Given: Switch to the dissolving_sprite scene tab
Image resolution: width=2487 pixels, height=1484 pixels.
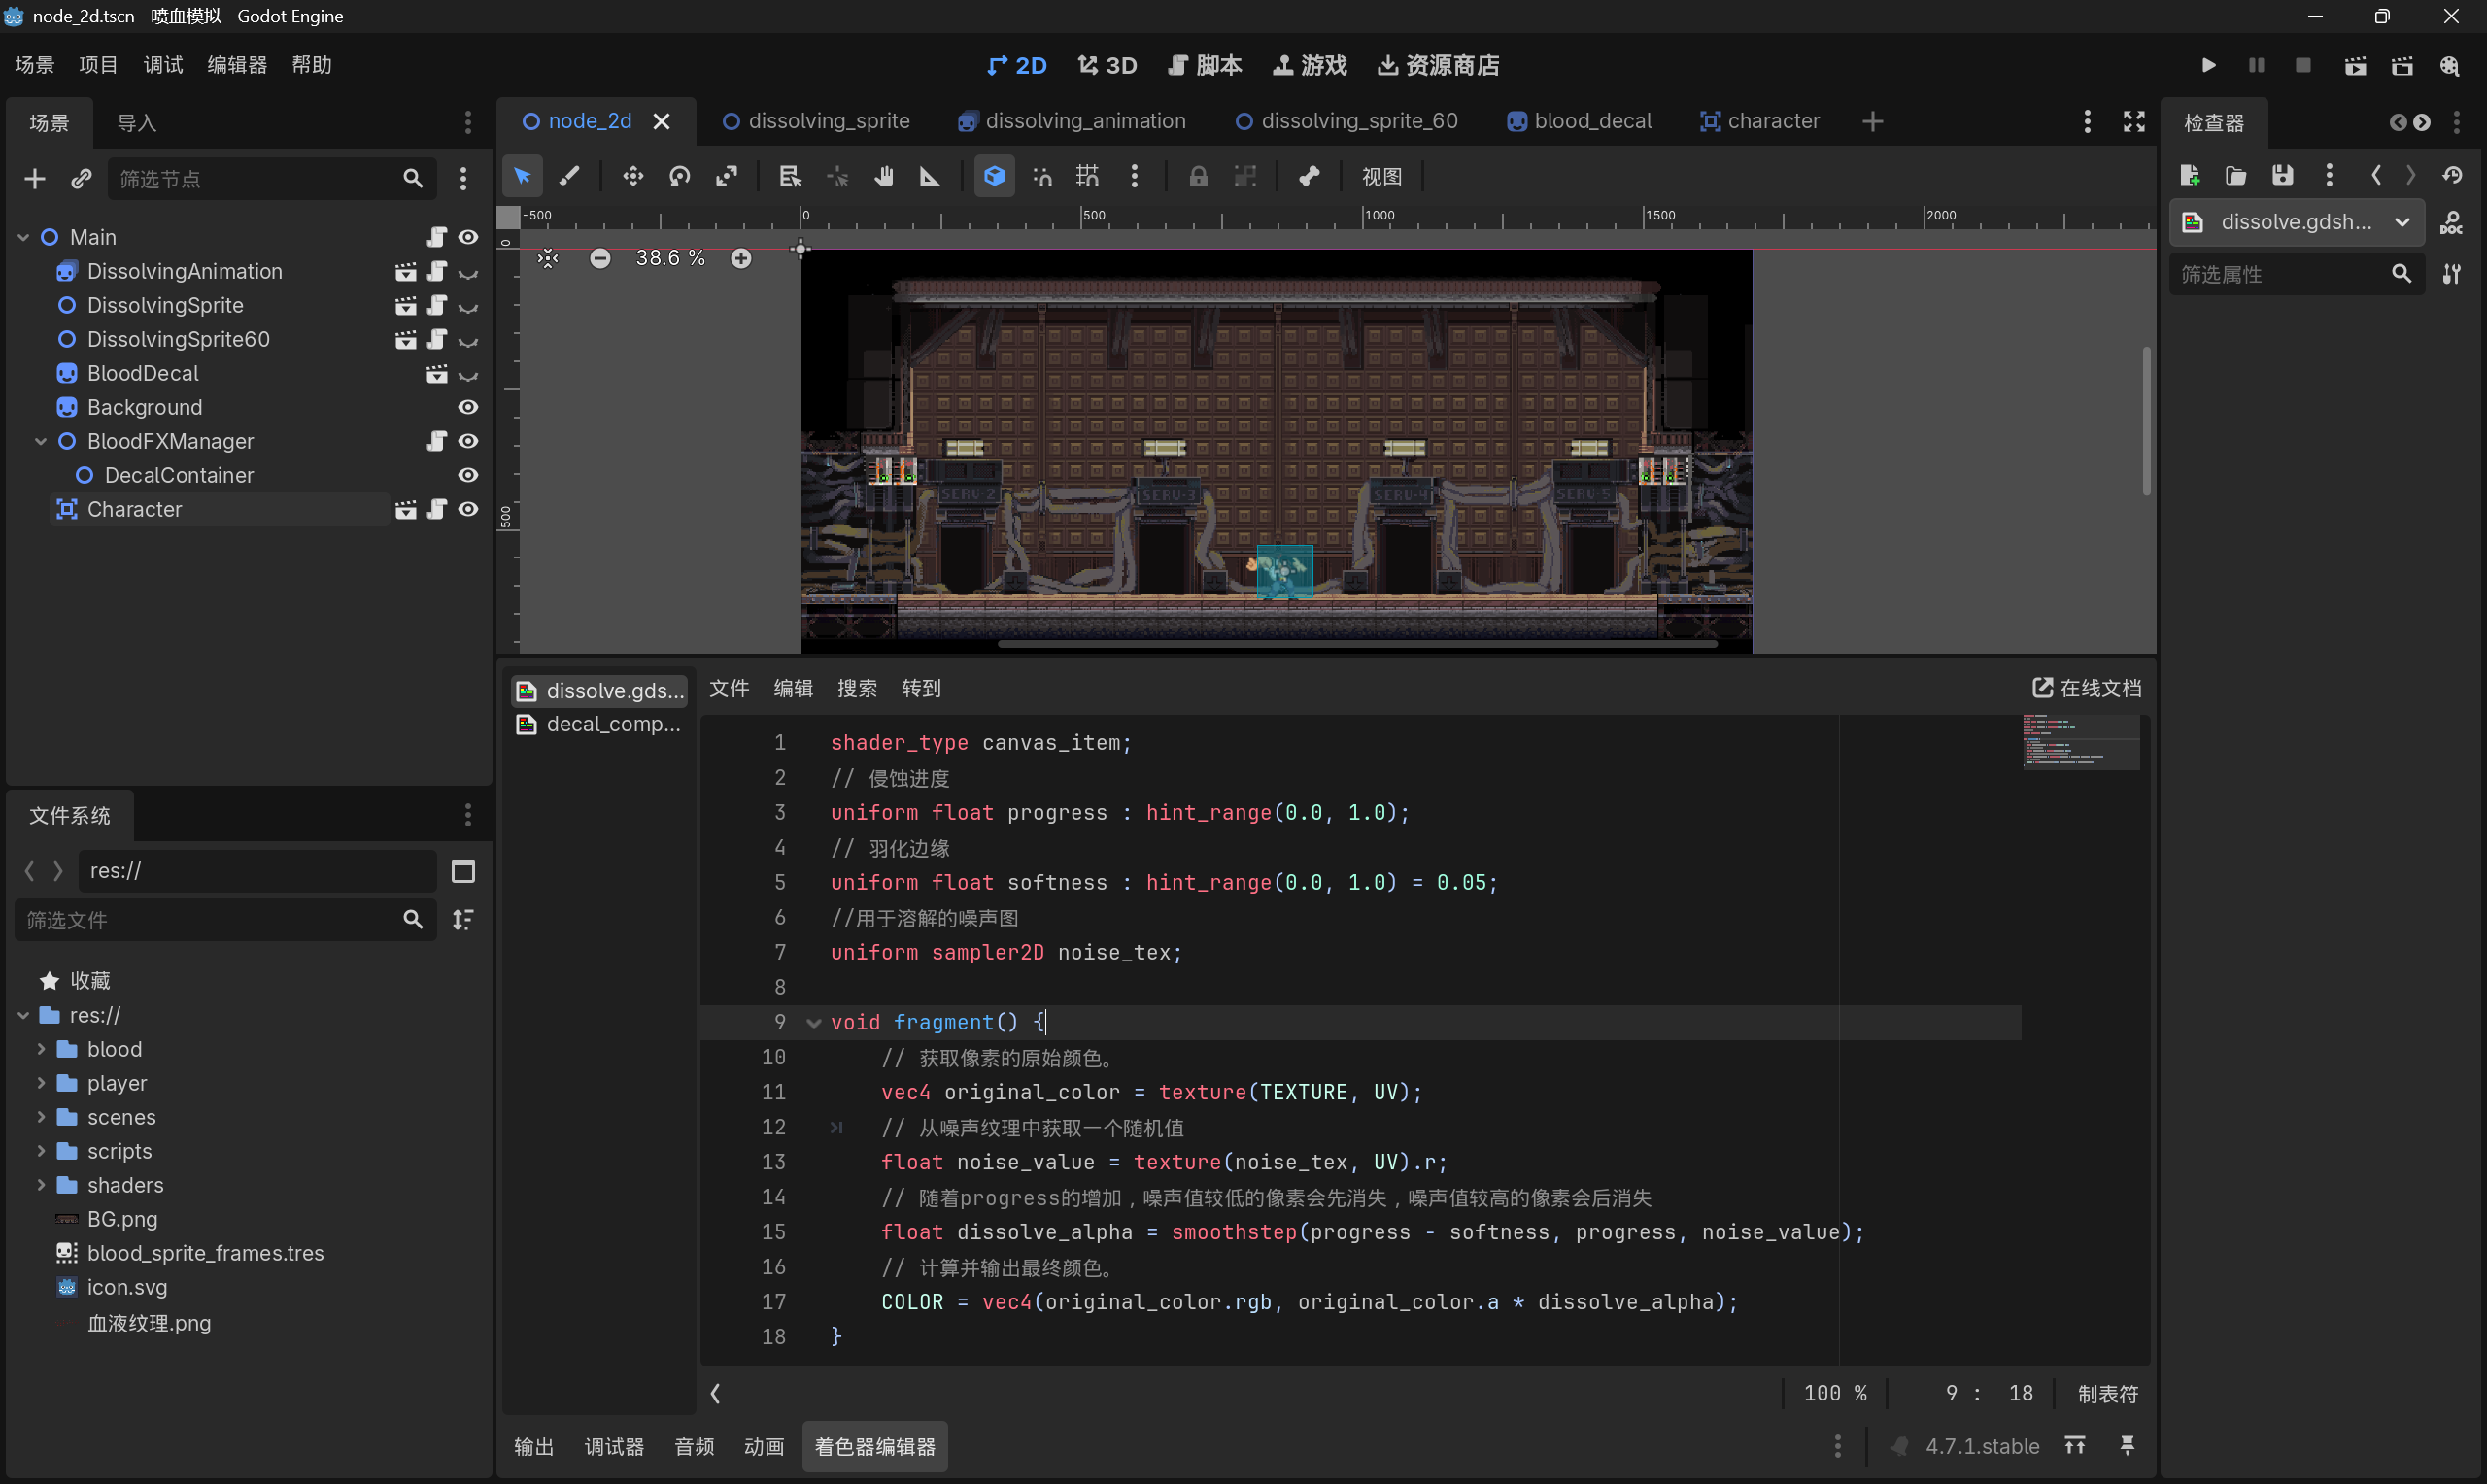Looking at the screenshot, I should click(816, 121).
